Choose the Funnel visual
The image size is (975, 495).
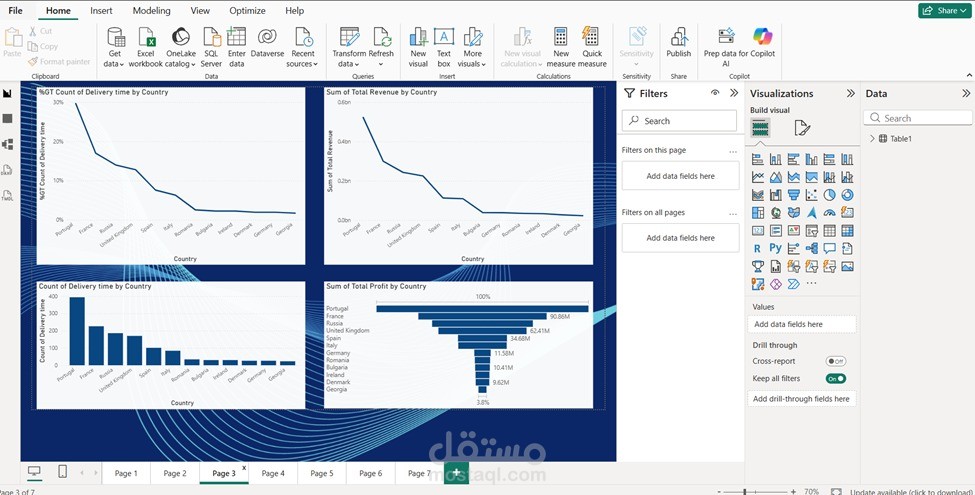pos(793,195)
